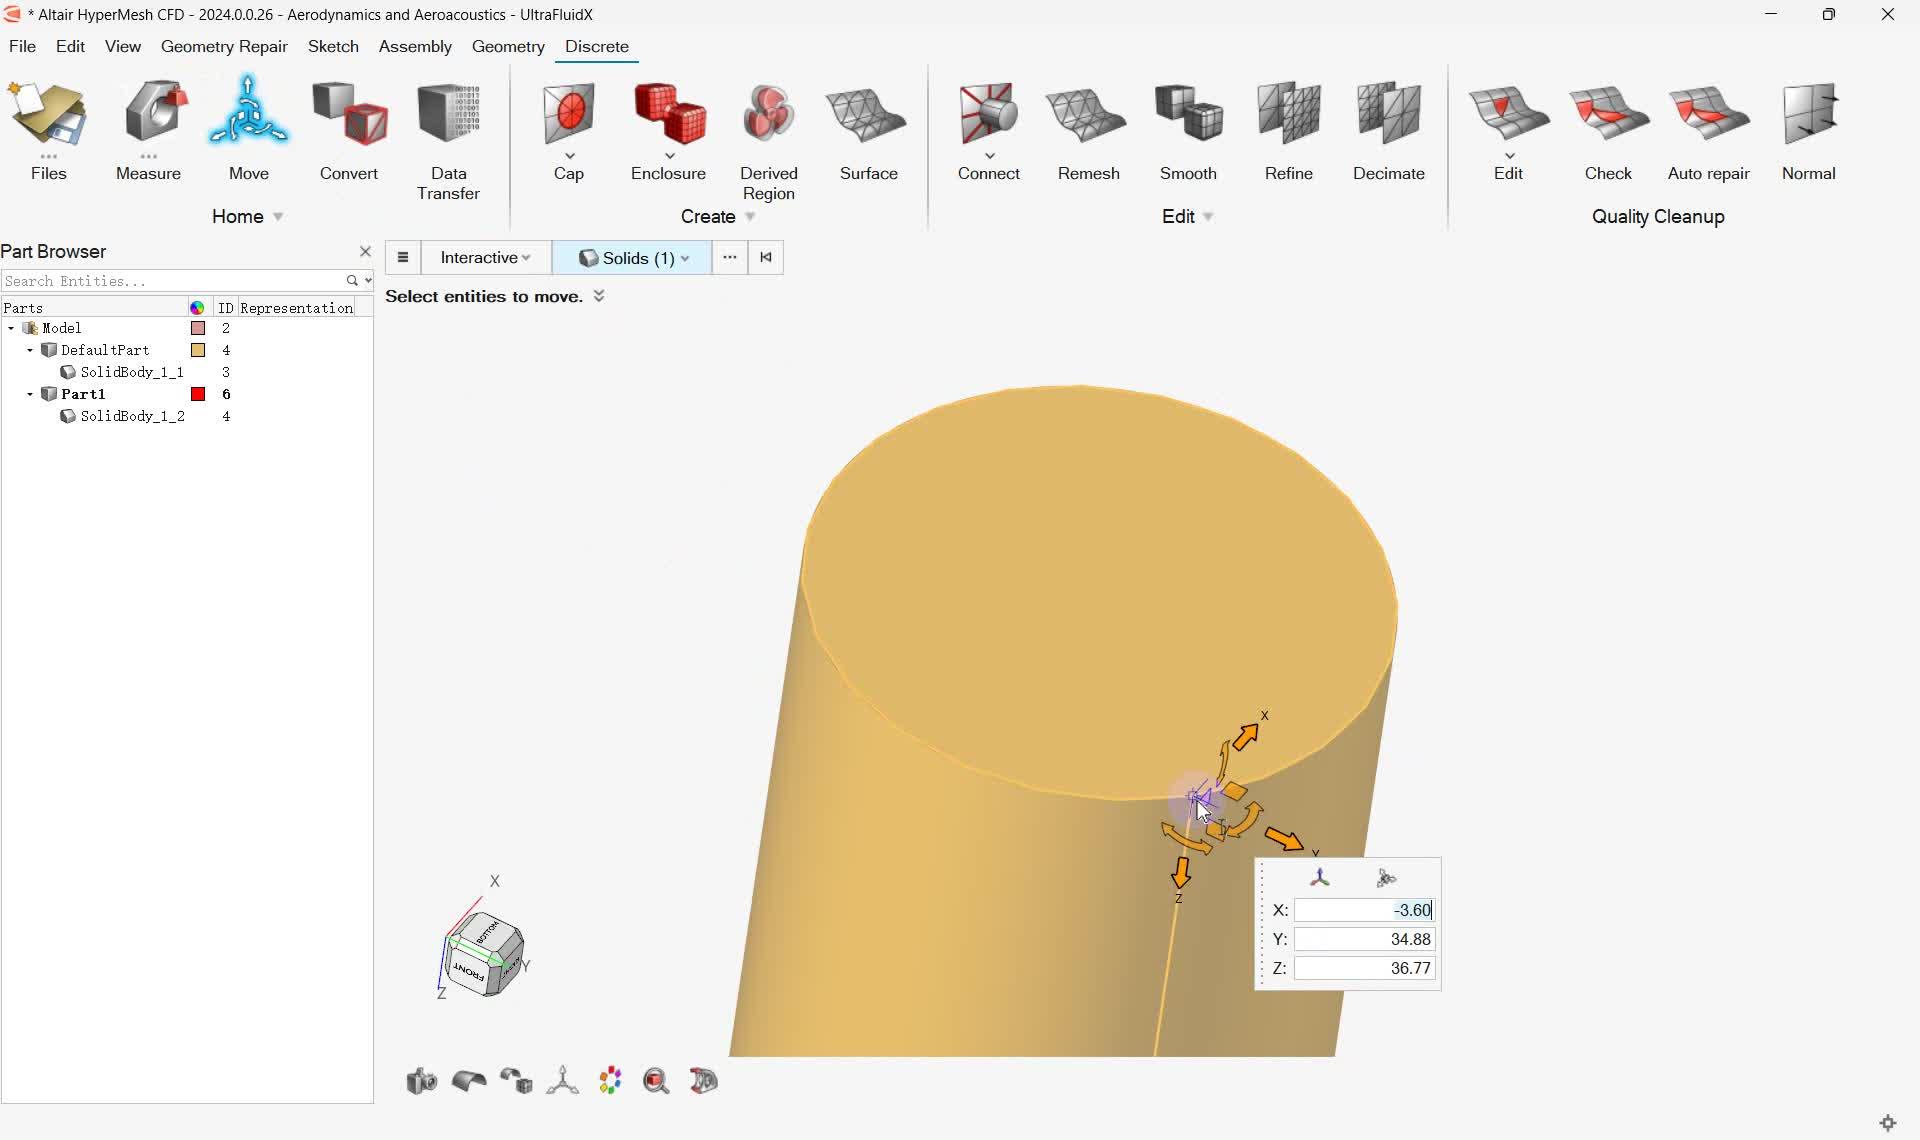Toggle the local system icon in coordinates popup

(x=1386, y=878)
